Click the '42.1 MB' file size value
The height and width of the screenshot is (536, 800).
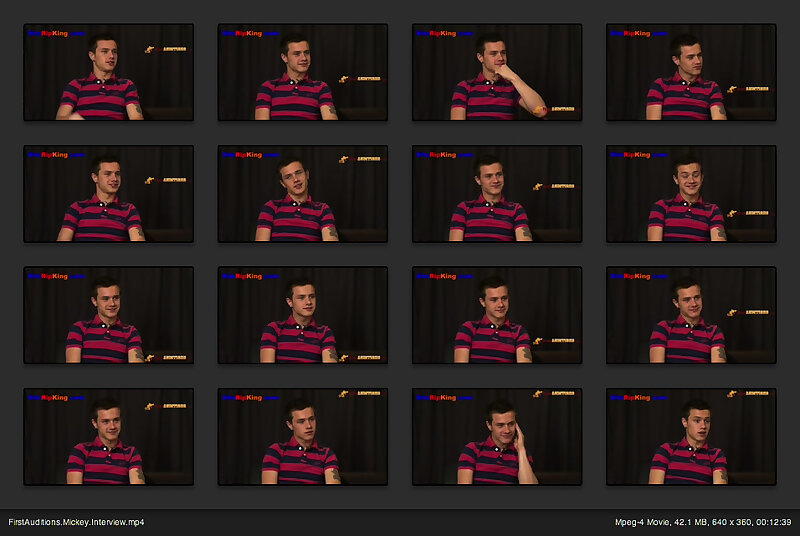tap(690, 522)
